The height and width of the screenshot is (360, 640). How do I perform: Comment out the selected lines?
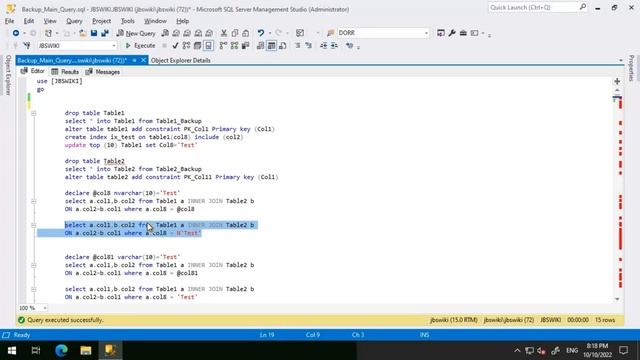click(x=298, y=46)
